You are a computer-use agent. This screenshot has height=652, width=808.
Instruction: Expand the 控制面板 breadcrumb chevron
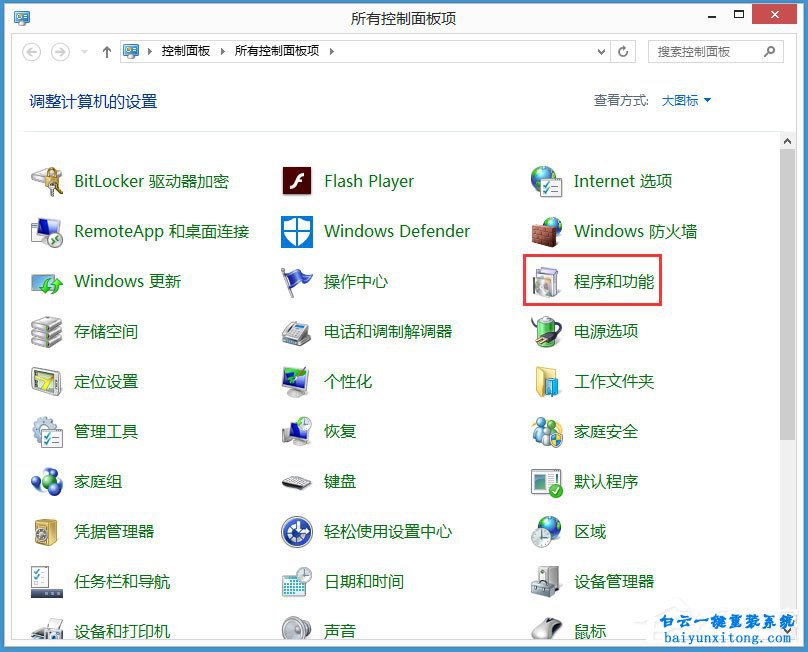point(219,51)
